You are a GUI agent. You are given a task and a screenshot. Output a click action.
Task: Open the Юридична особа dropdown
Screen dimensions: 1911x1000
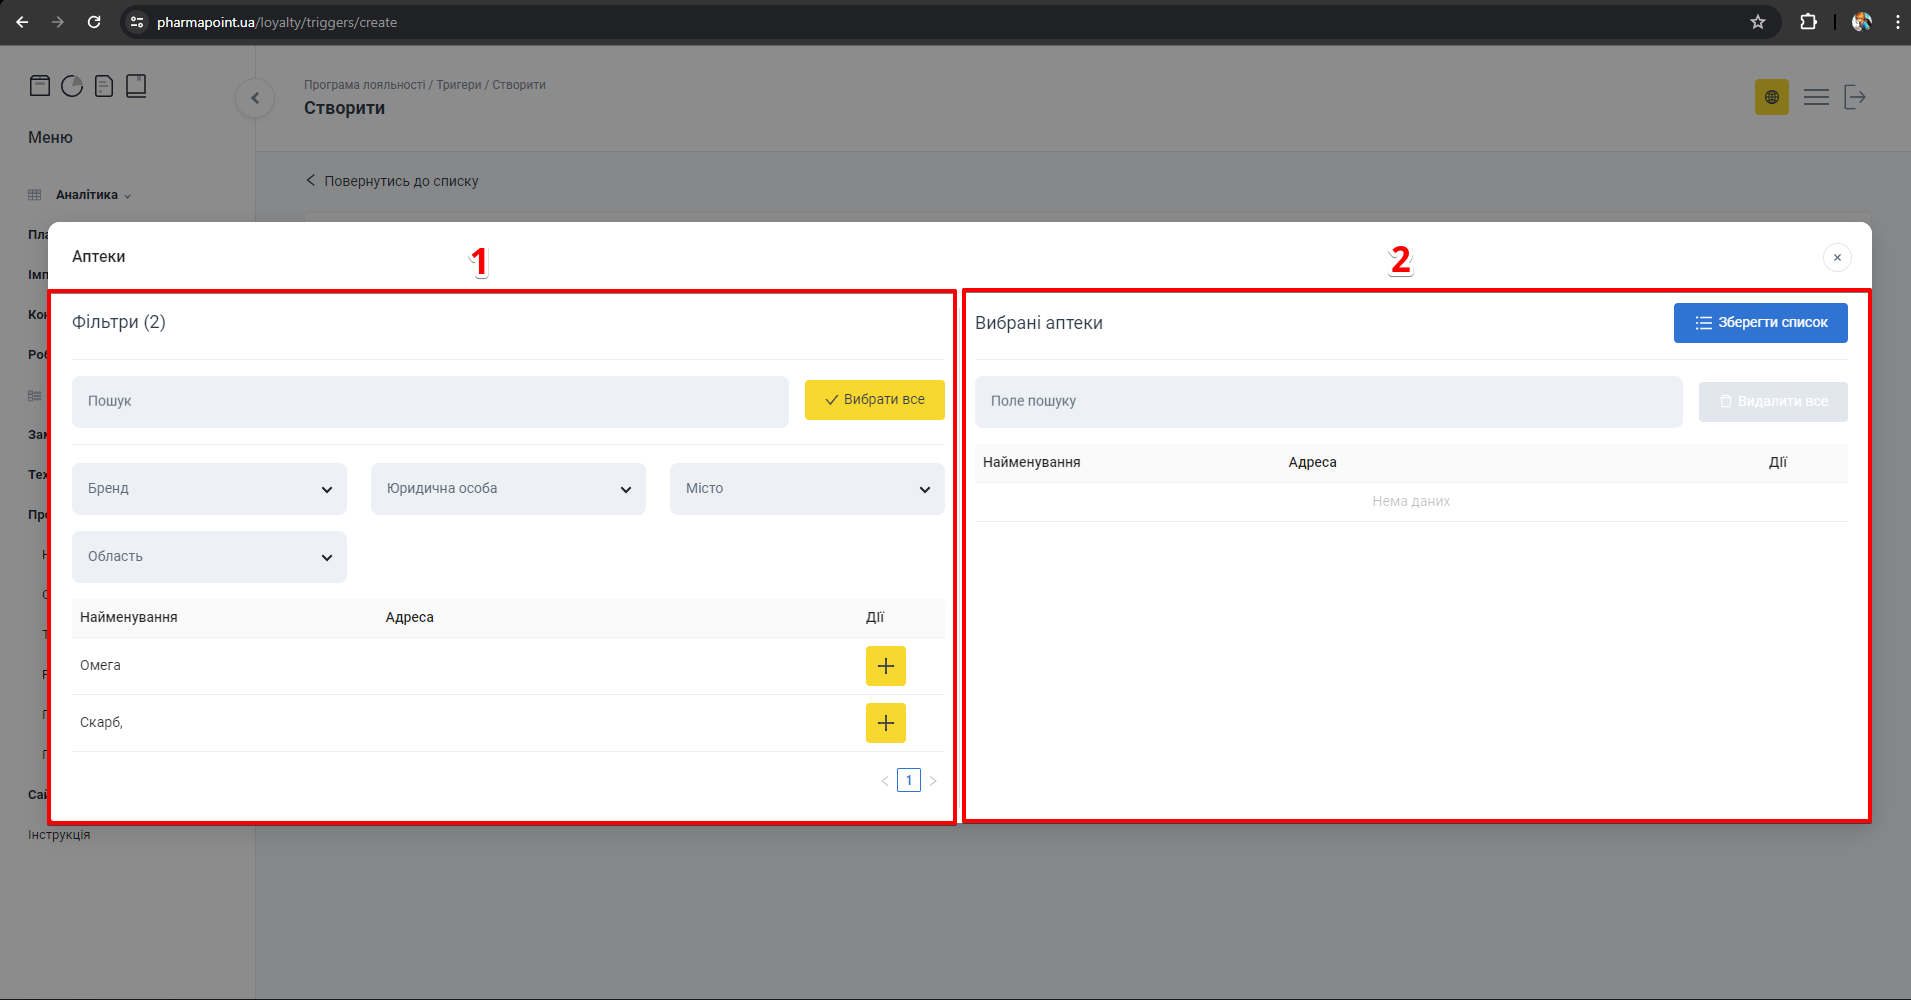coord(508,489)
